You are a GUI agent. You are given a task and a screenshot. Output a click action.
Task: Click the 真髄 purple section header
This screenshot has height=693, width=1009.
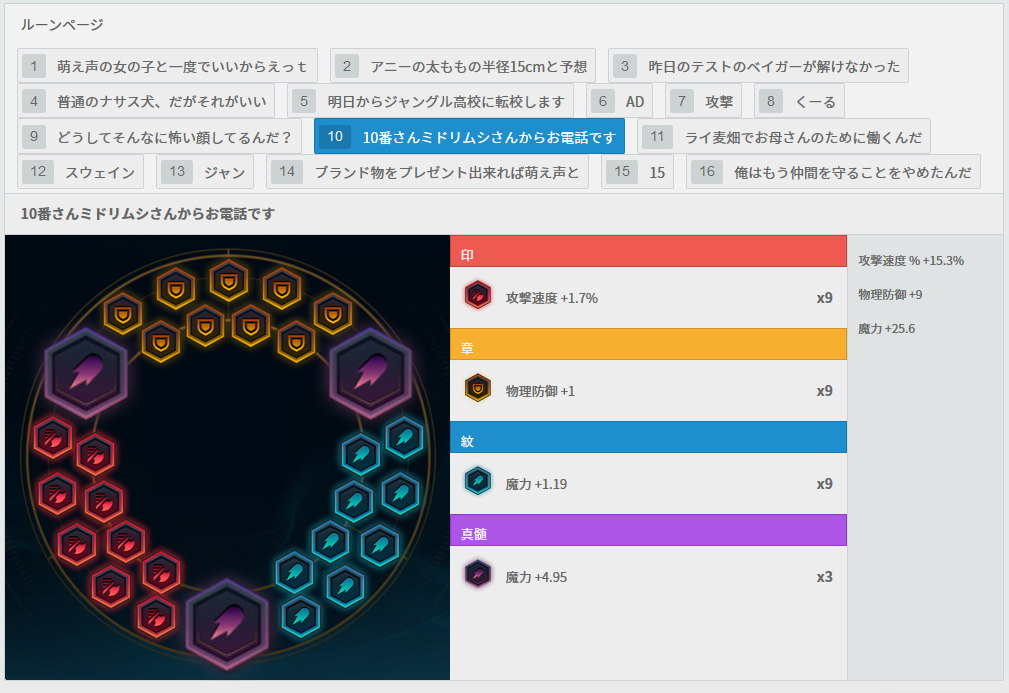click(x=648, y=530)
